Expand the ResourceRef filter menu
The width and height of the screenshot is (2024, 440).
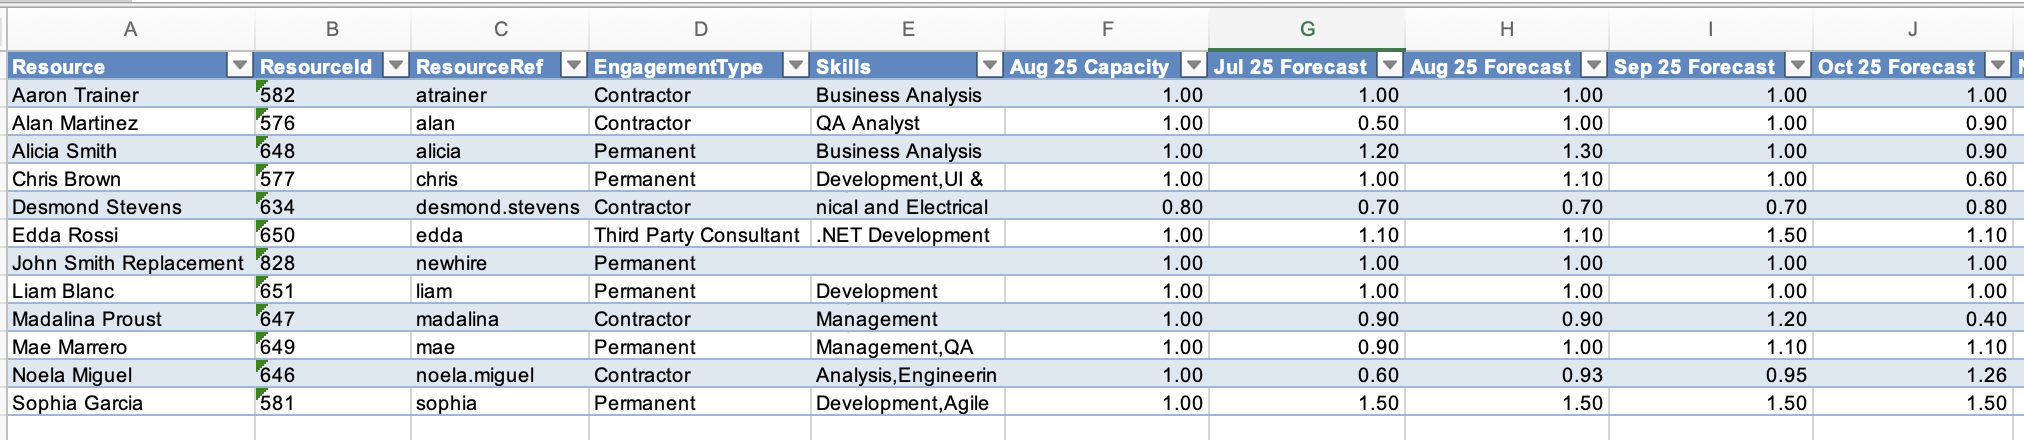tap(573, 66)
